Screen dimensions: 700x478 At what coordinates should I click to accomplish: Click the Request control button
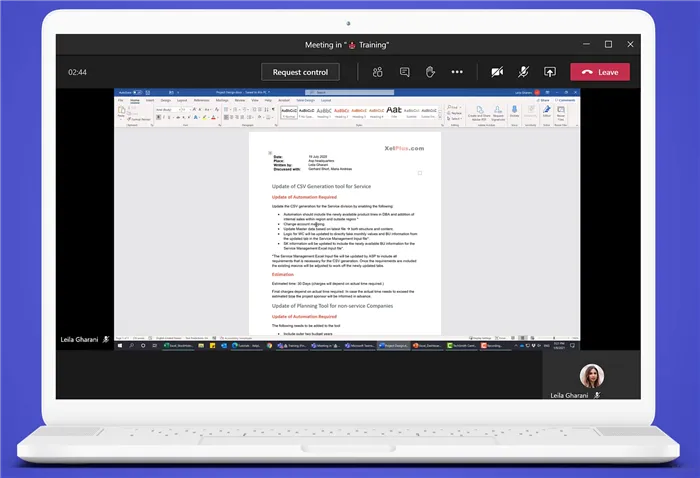(x=300, y=72)
